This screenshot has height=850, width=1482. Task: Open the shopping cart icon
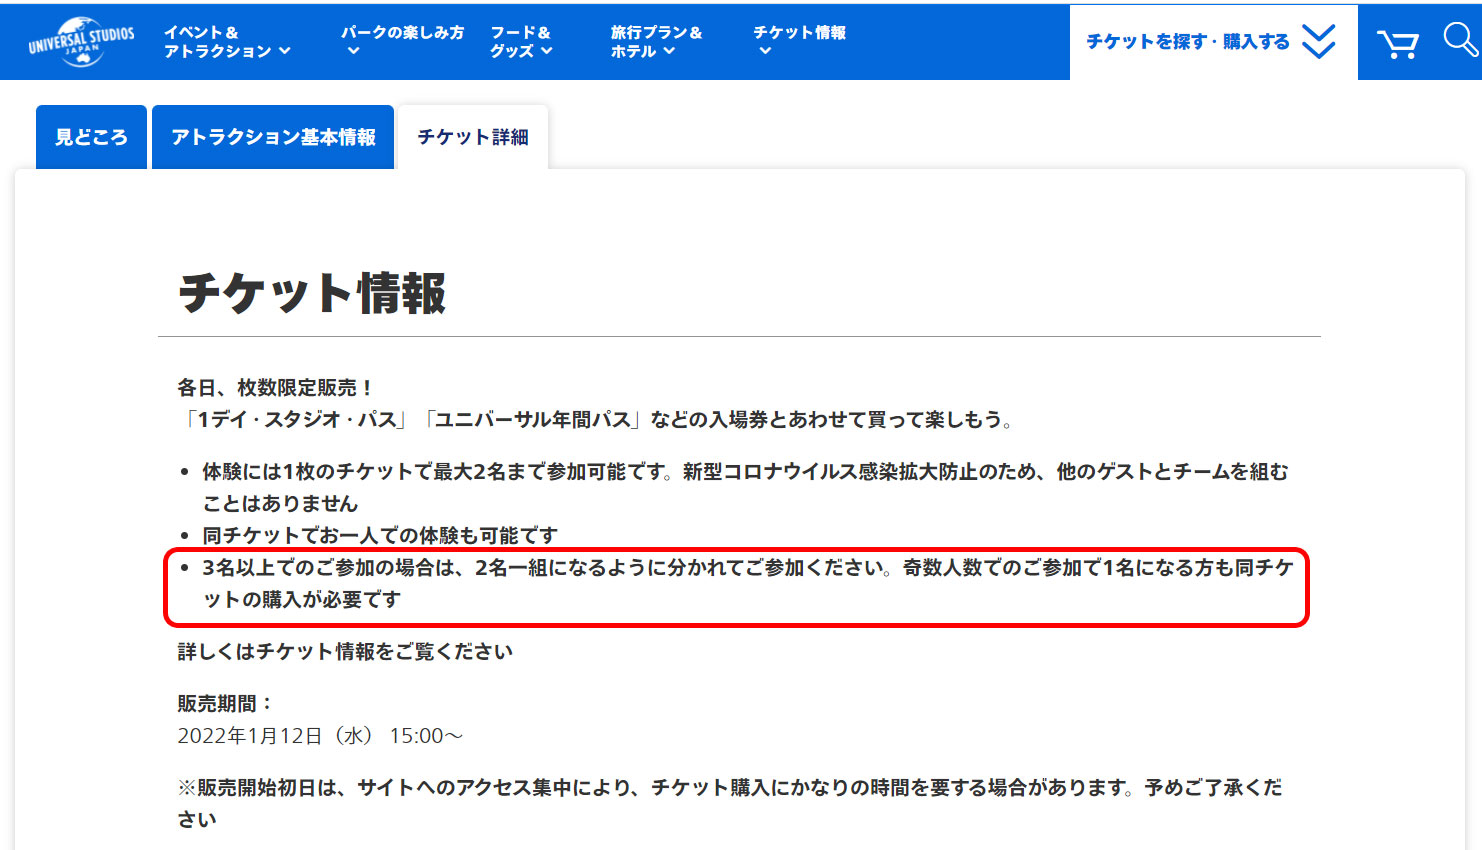click(x=1397, y=44)
